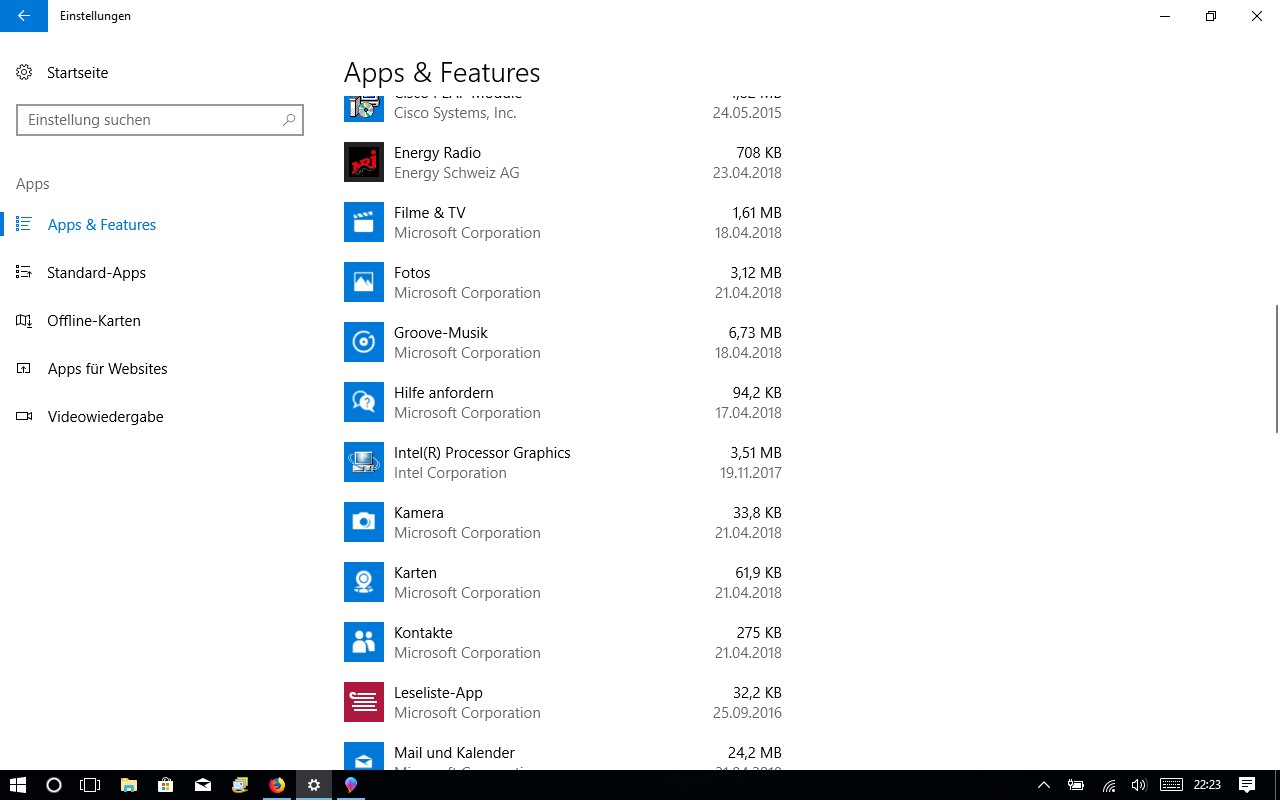The width and height of the screenshot is (1280, 800).
Task: Click the 19.11.2017 install date
Action: pos(751,473)
